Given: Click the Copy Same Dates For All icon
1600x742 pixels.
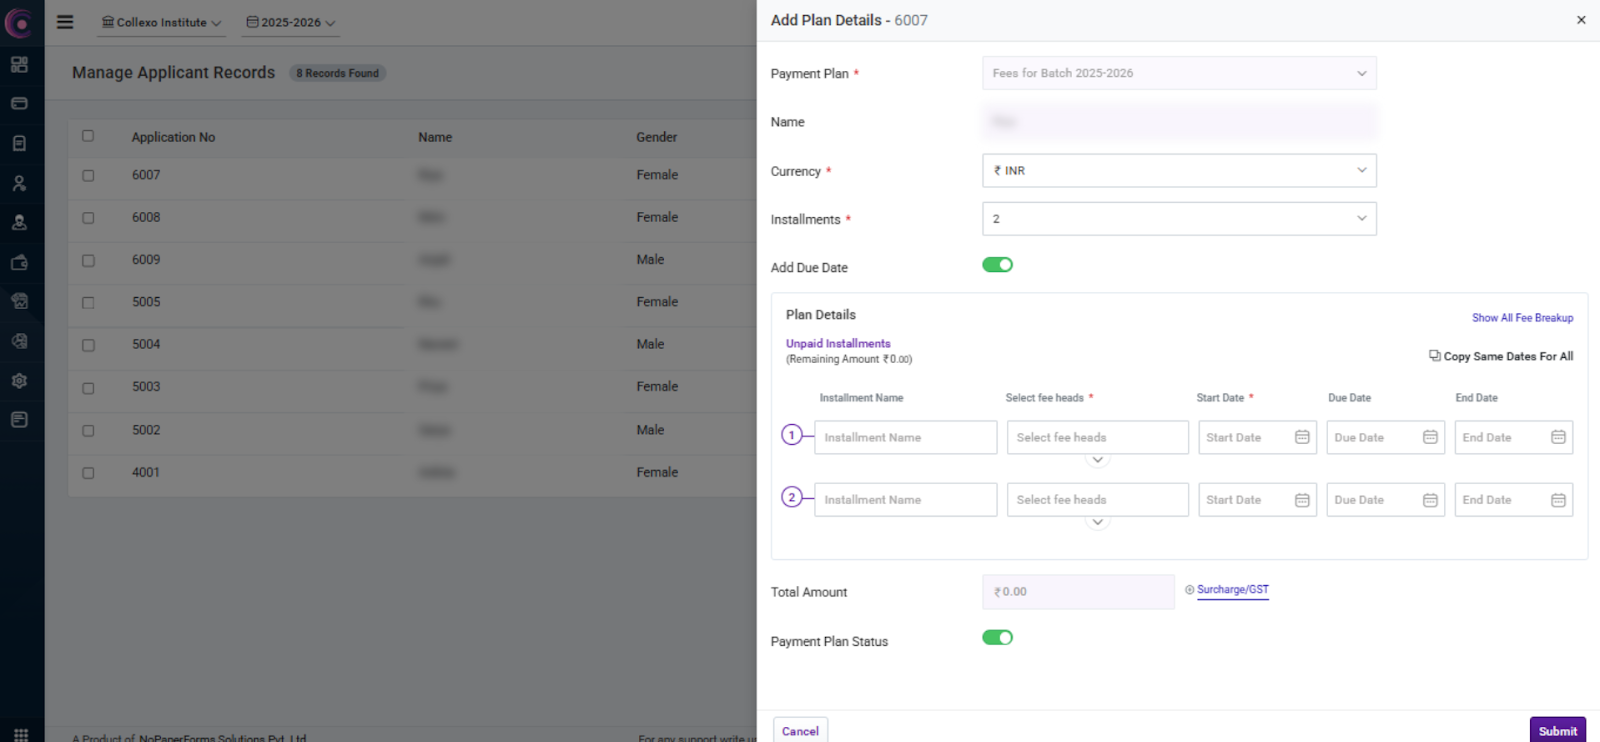Looking at the screenshot, I should (x=1434, y=356).
